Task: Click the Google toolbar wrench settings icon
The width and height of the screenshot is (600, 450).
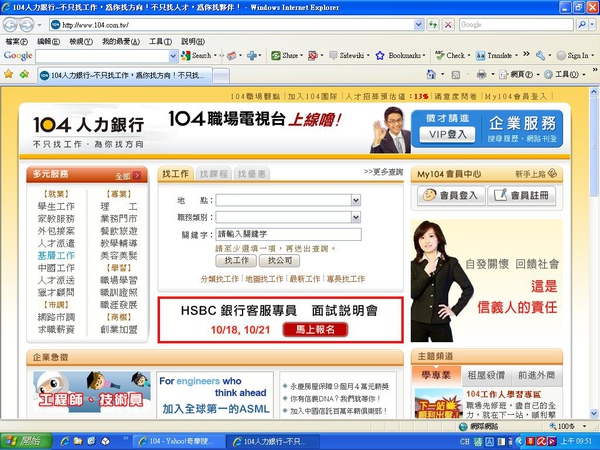Action: (x=540, y=56)
